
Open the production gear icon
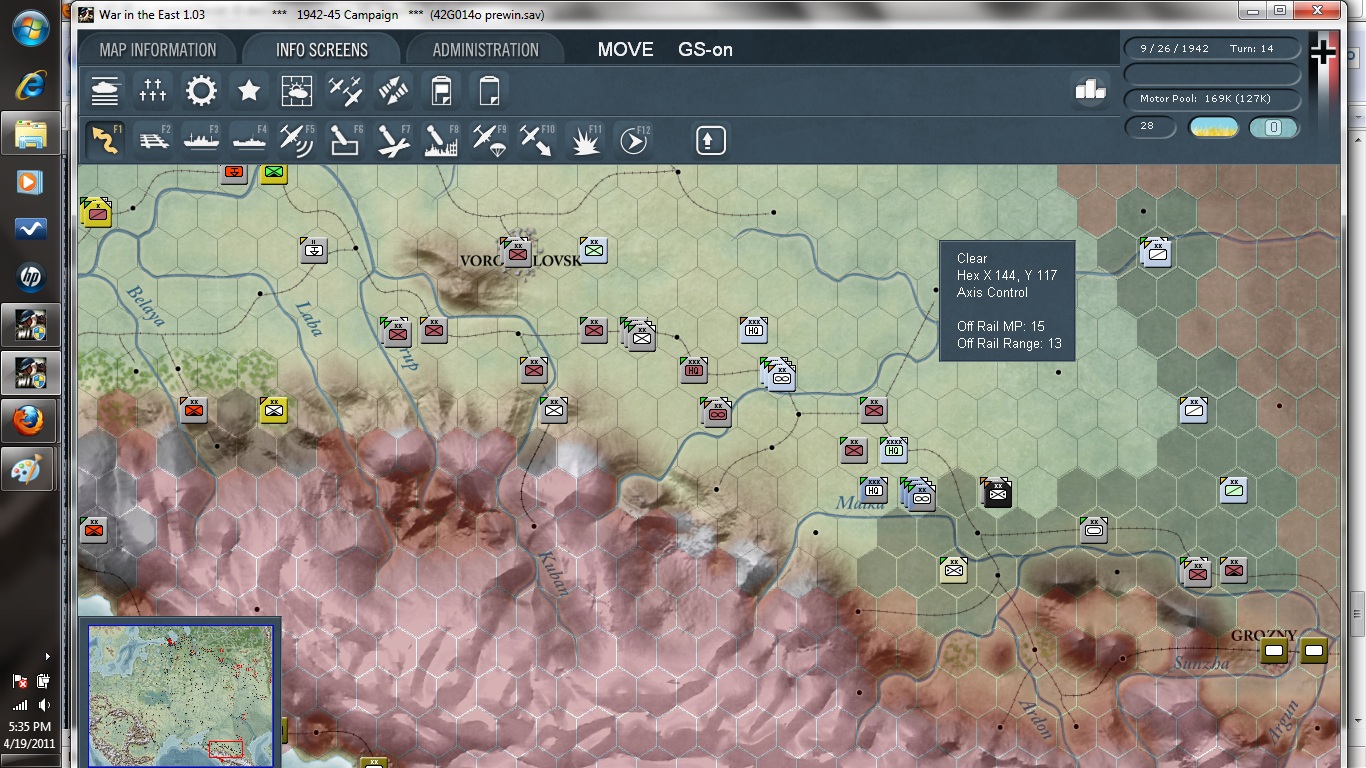[x=201, y=91]
